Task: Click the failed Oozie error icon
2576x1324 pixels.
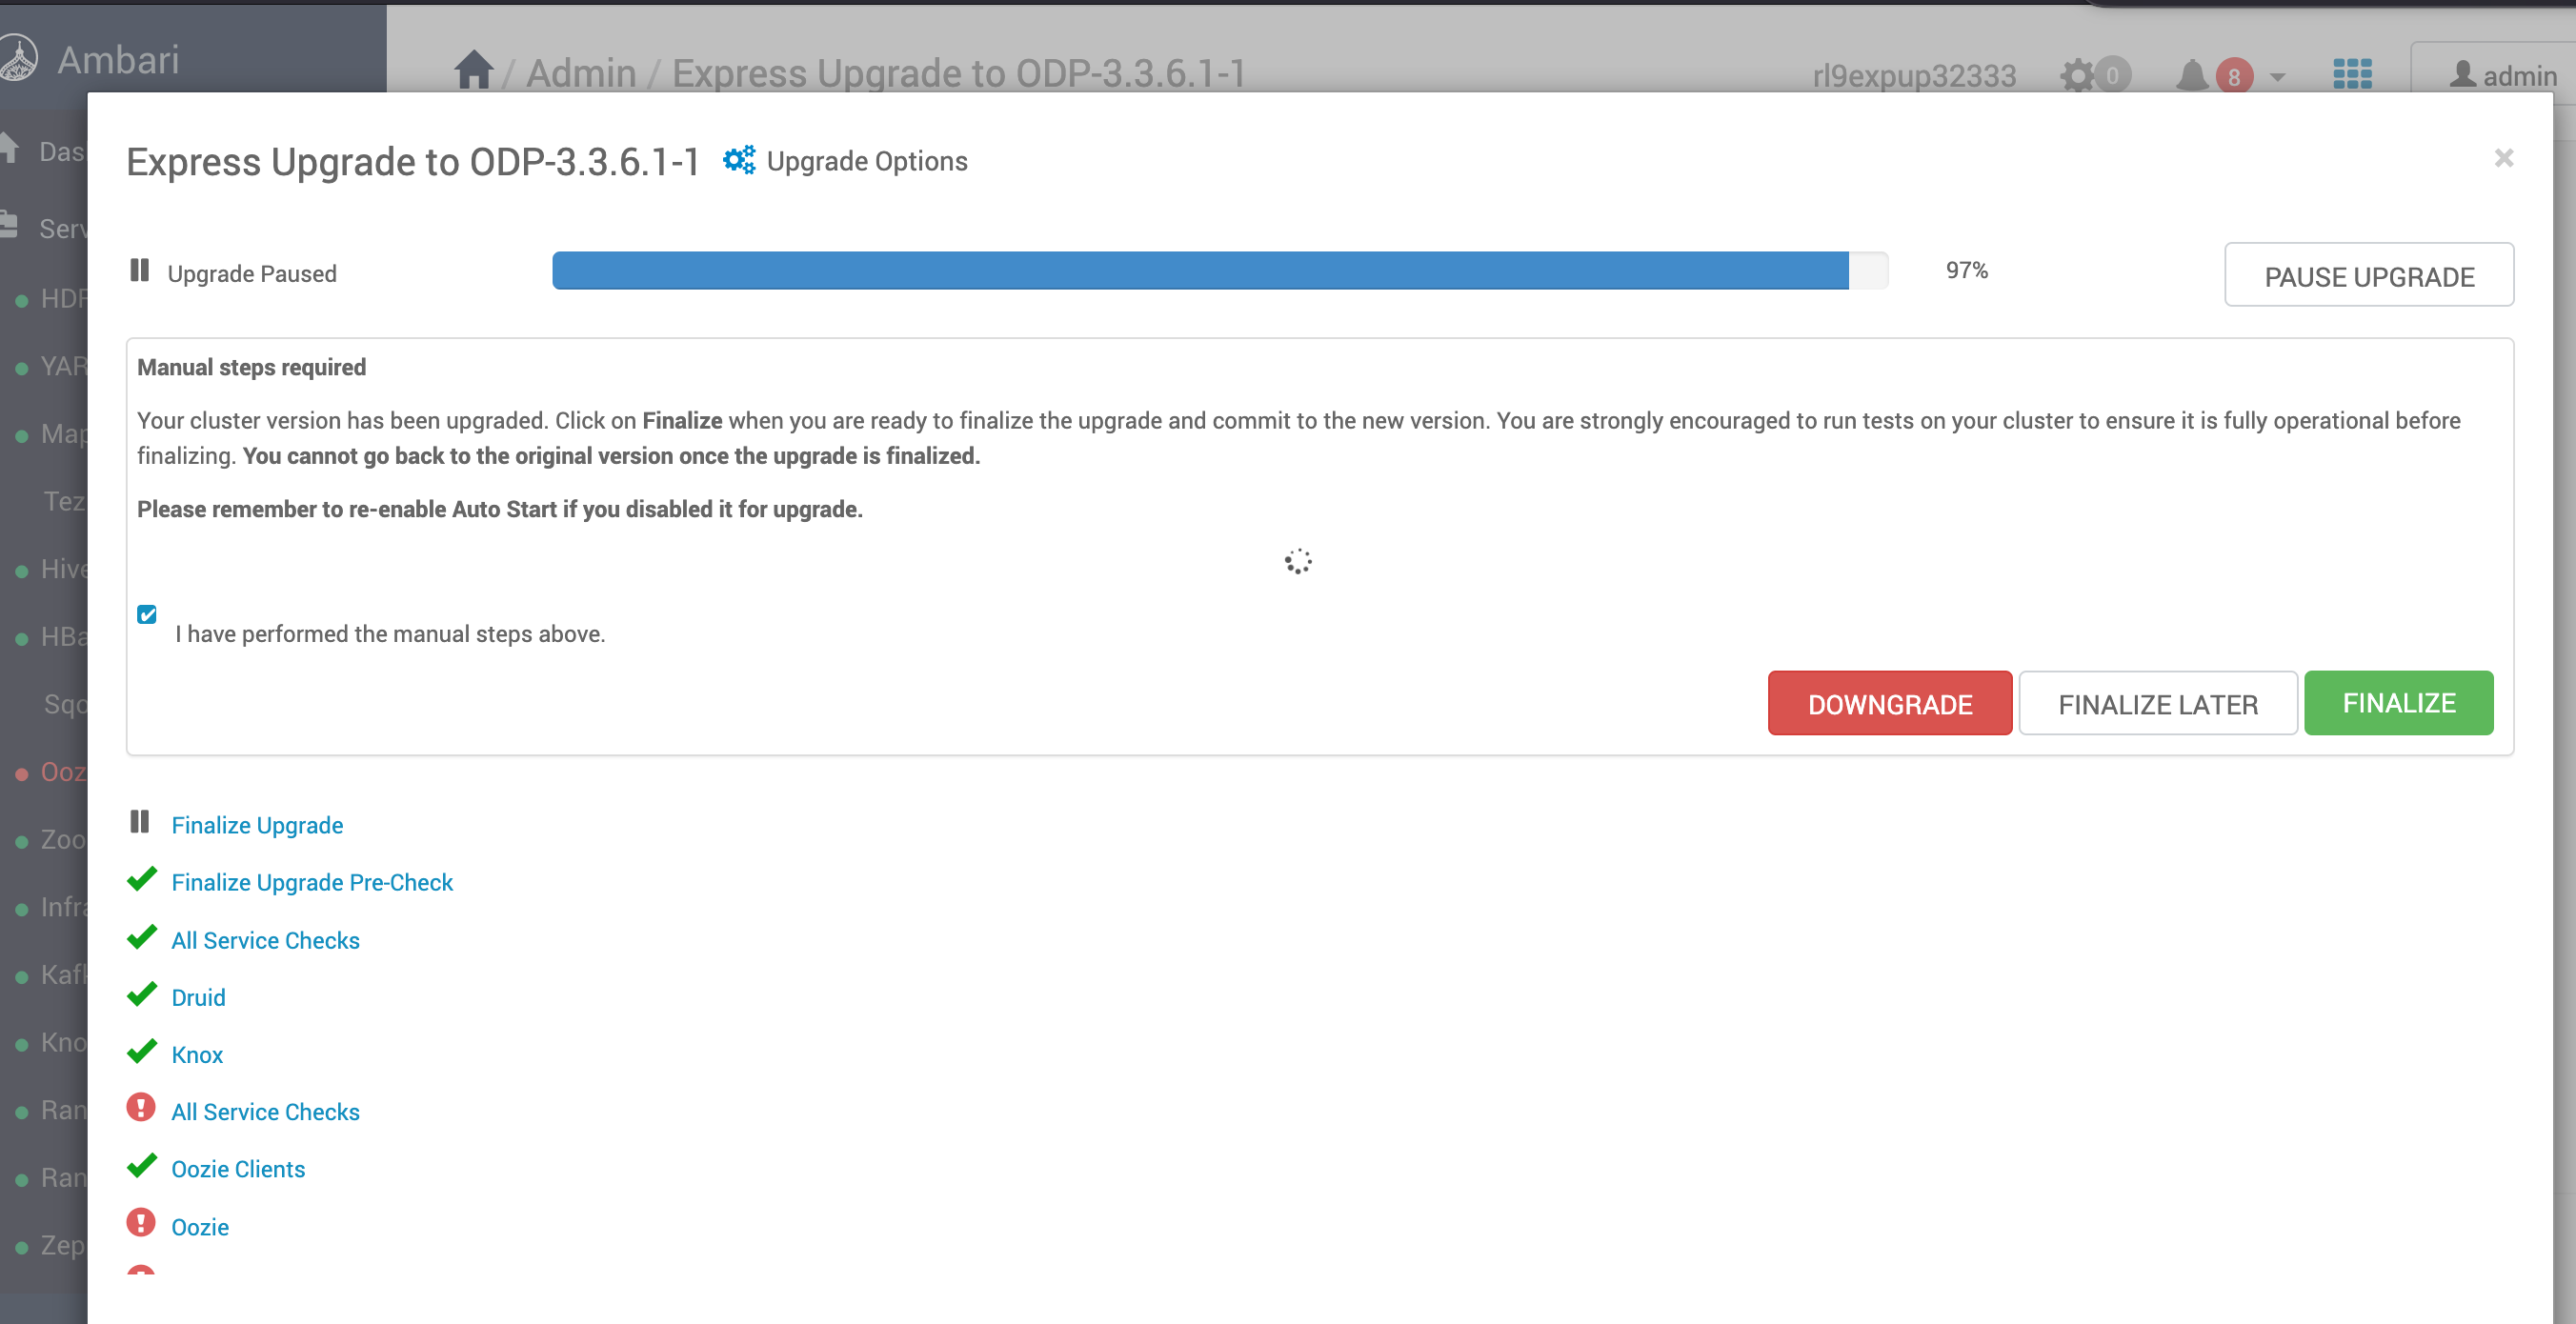Action: pyautogui.click(x=141, y=1223)
